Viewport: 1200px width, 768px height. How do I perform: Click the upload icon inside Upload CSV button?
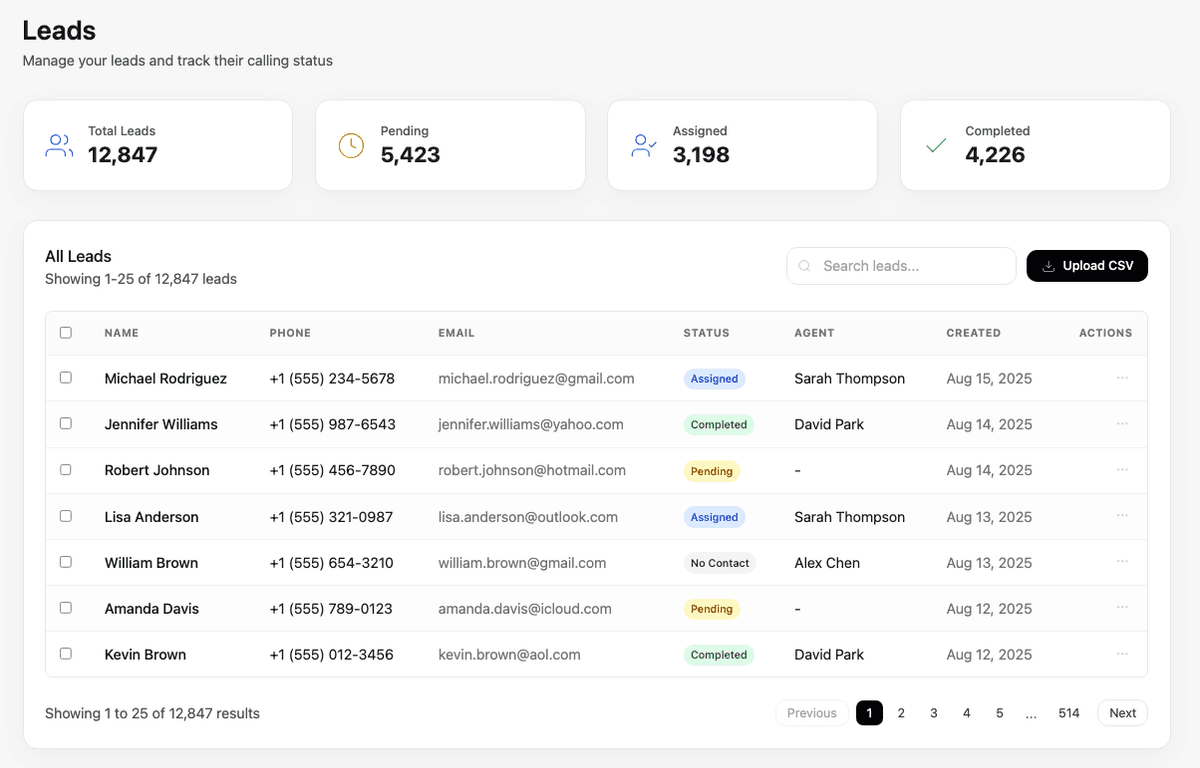coord(1048,266)
